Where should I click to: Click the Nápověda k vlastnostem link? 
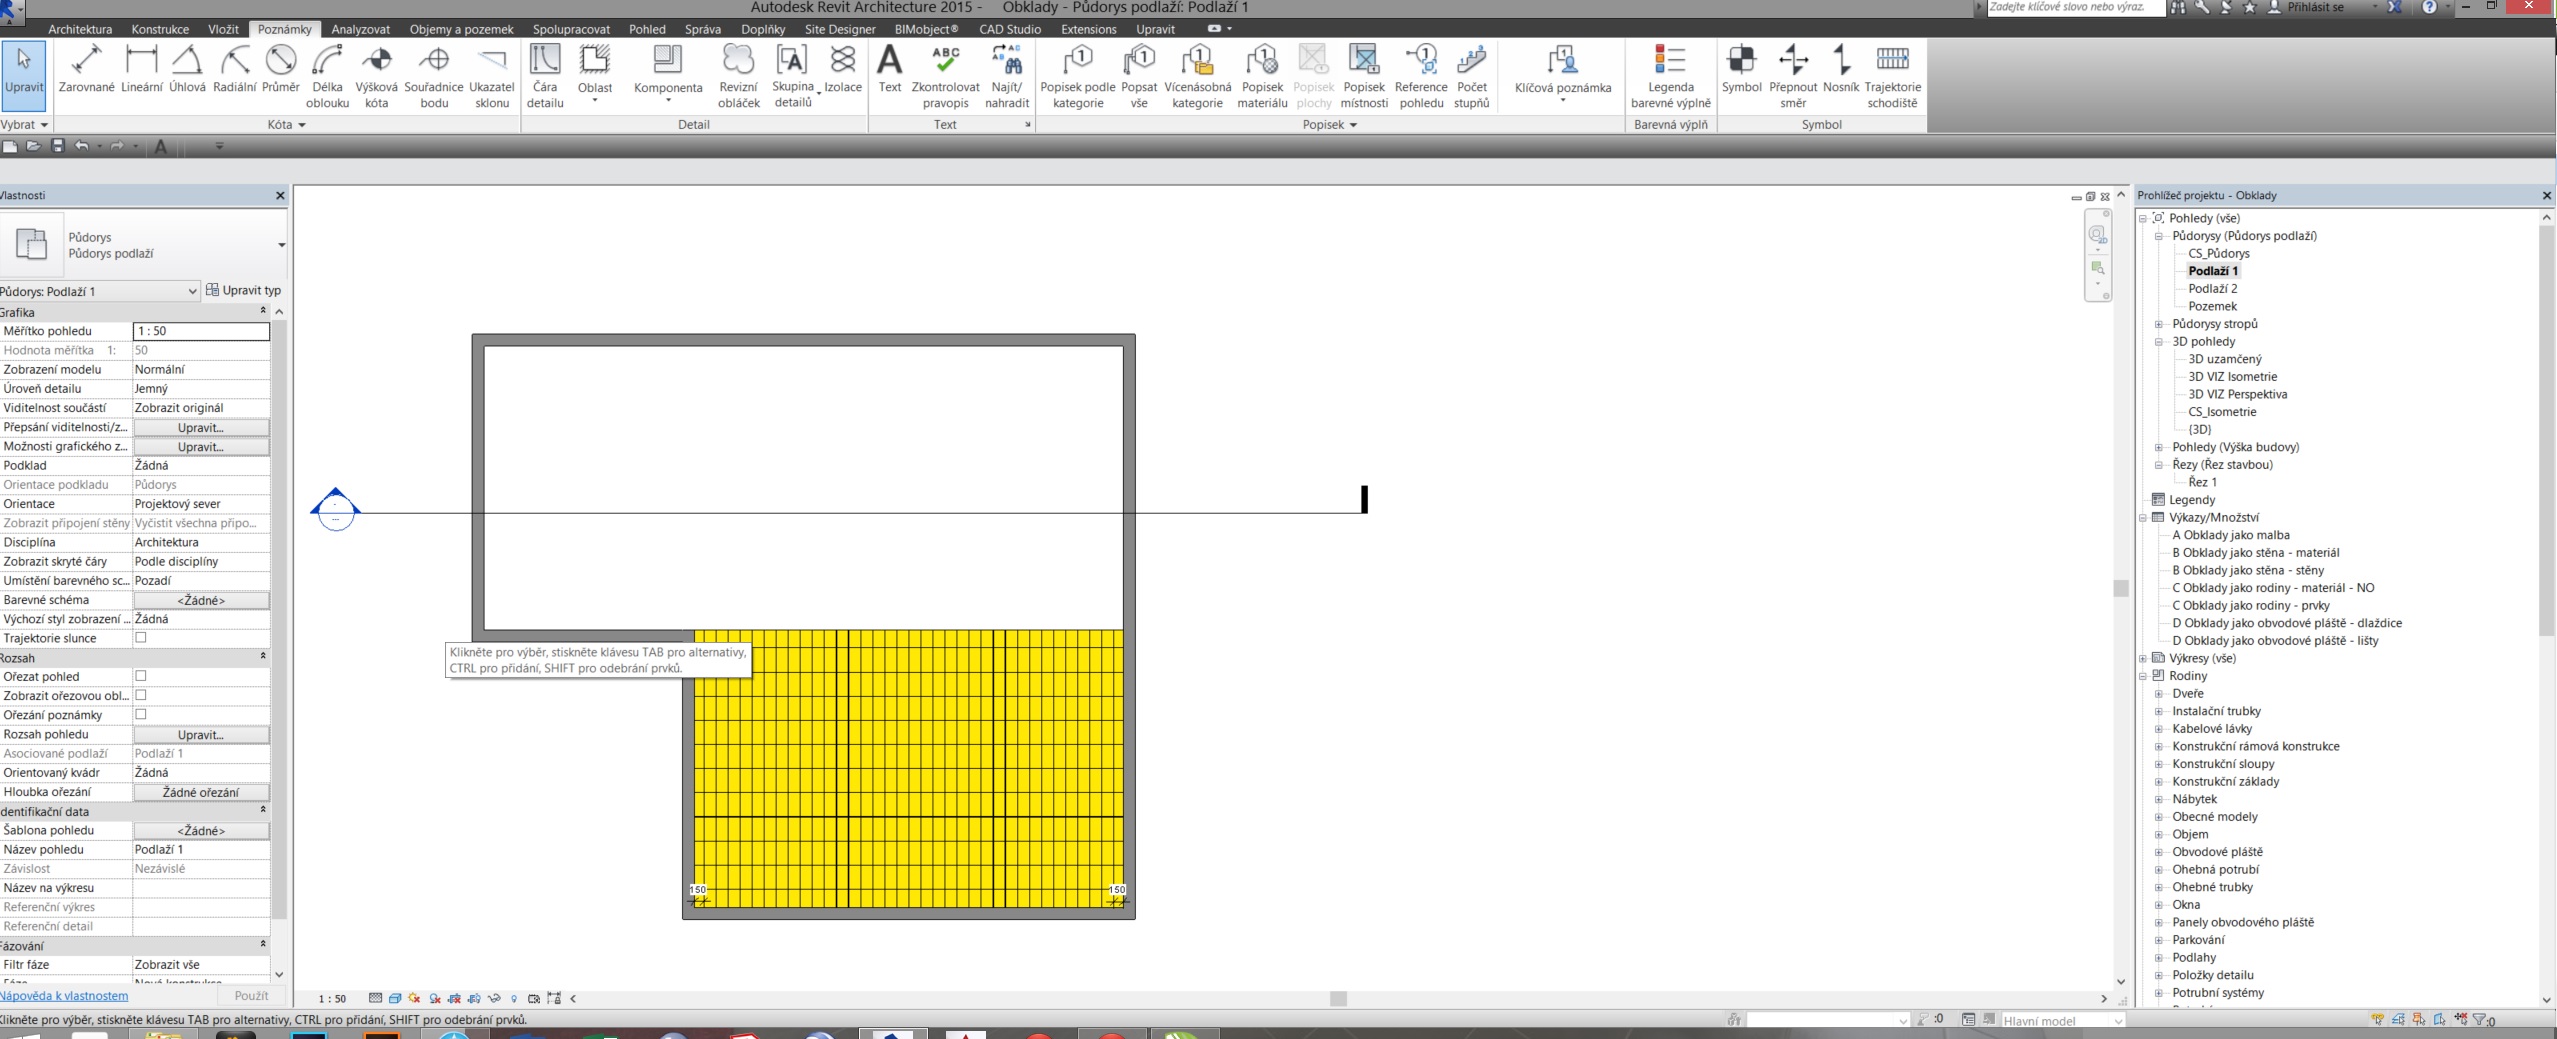click(x=64, y=996)
